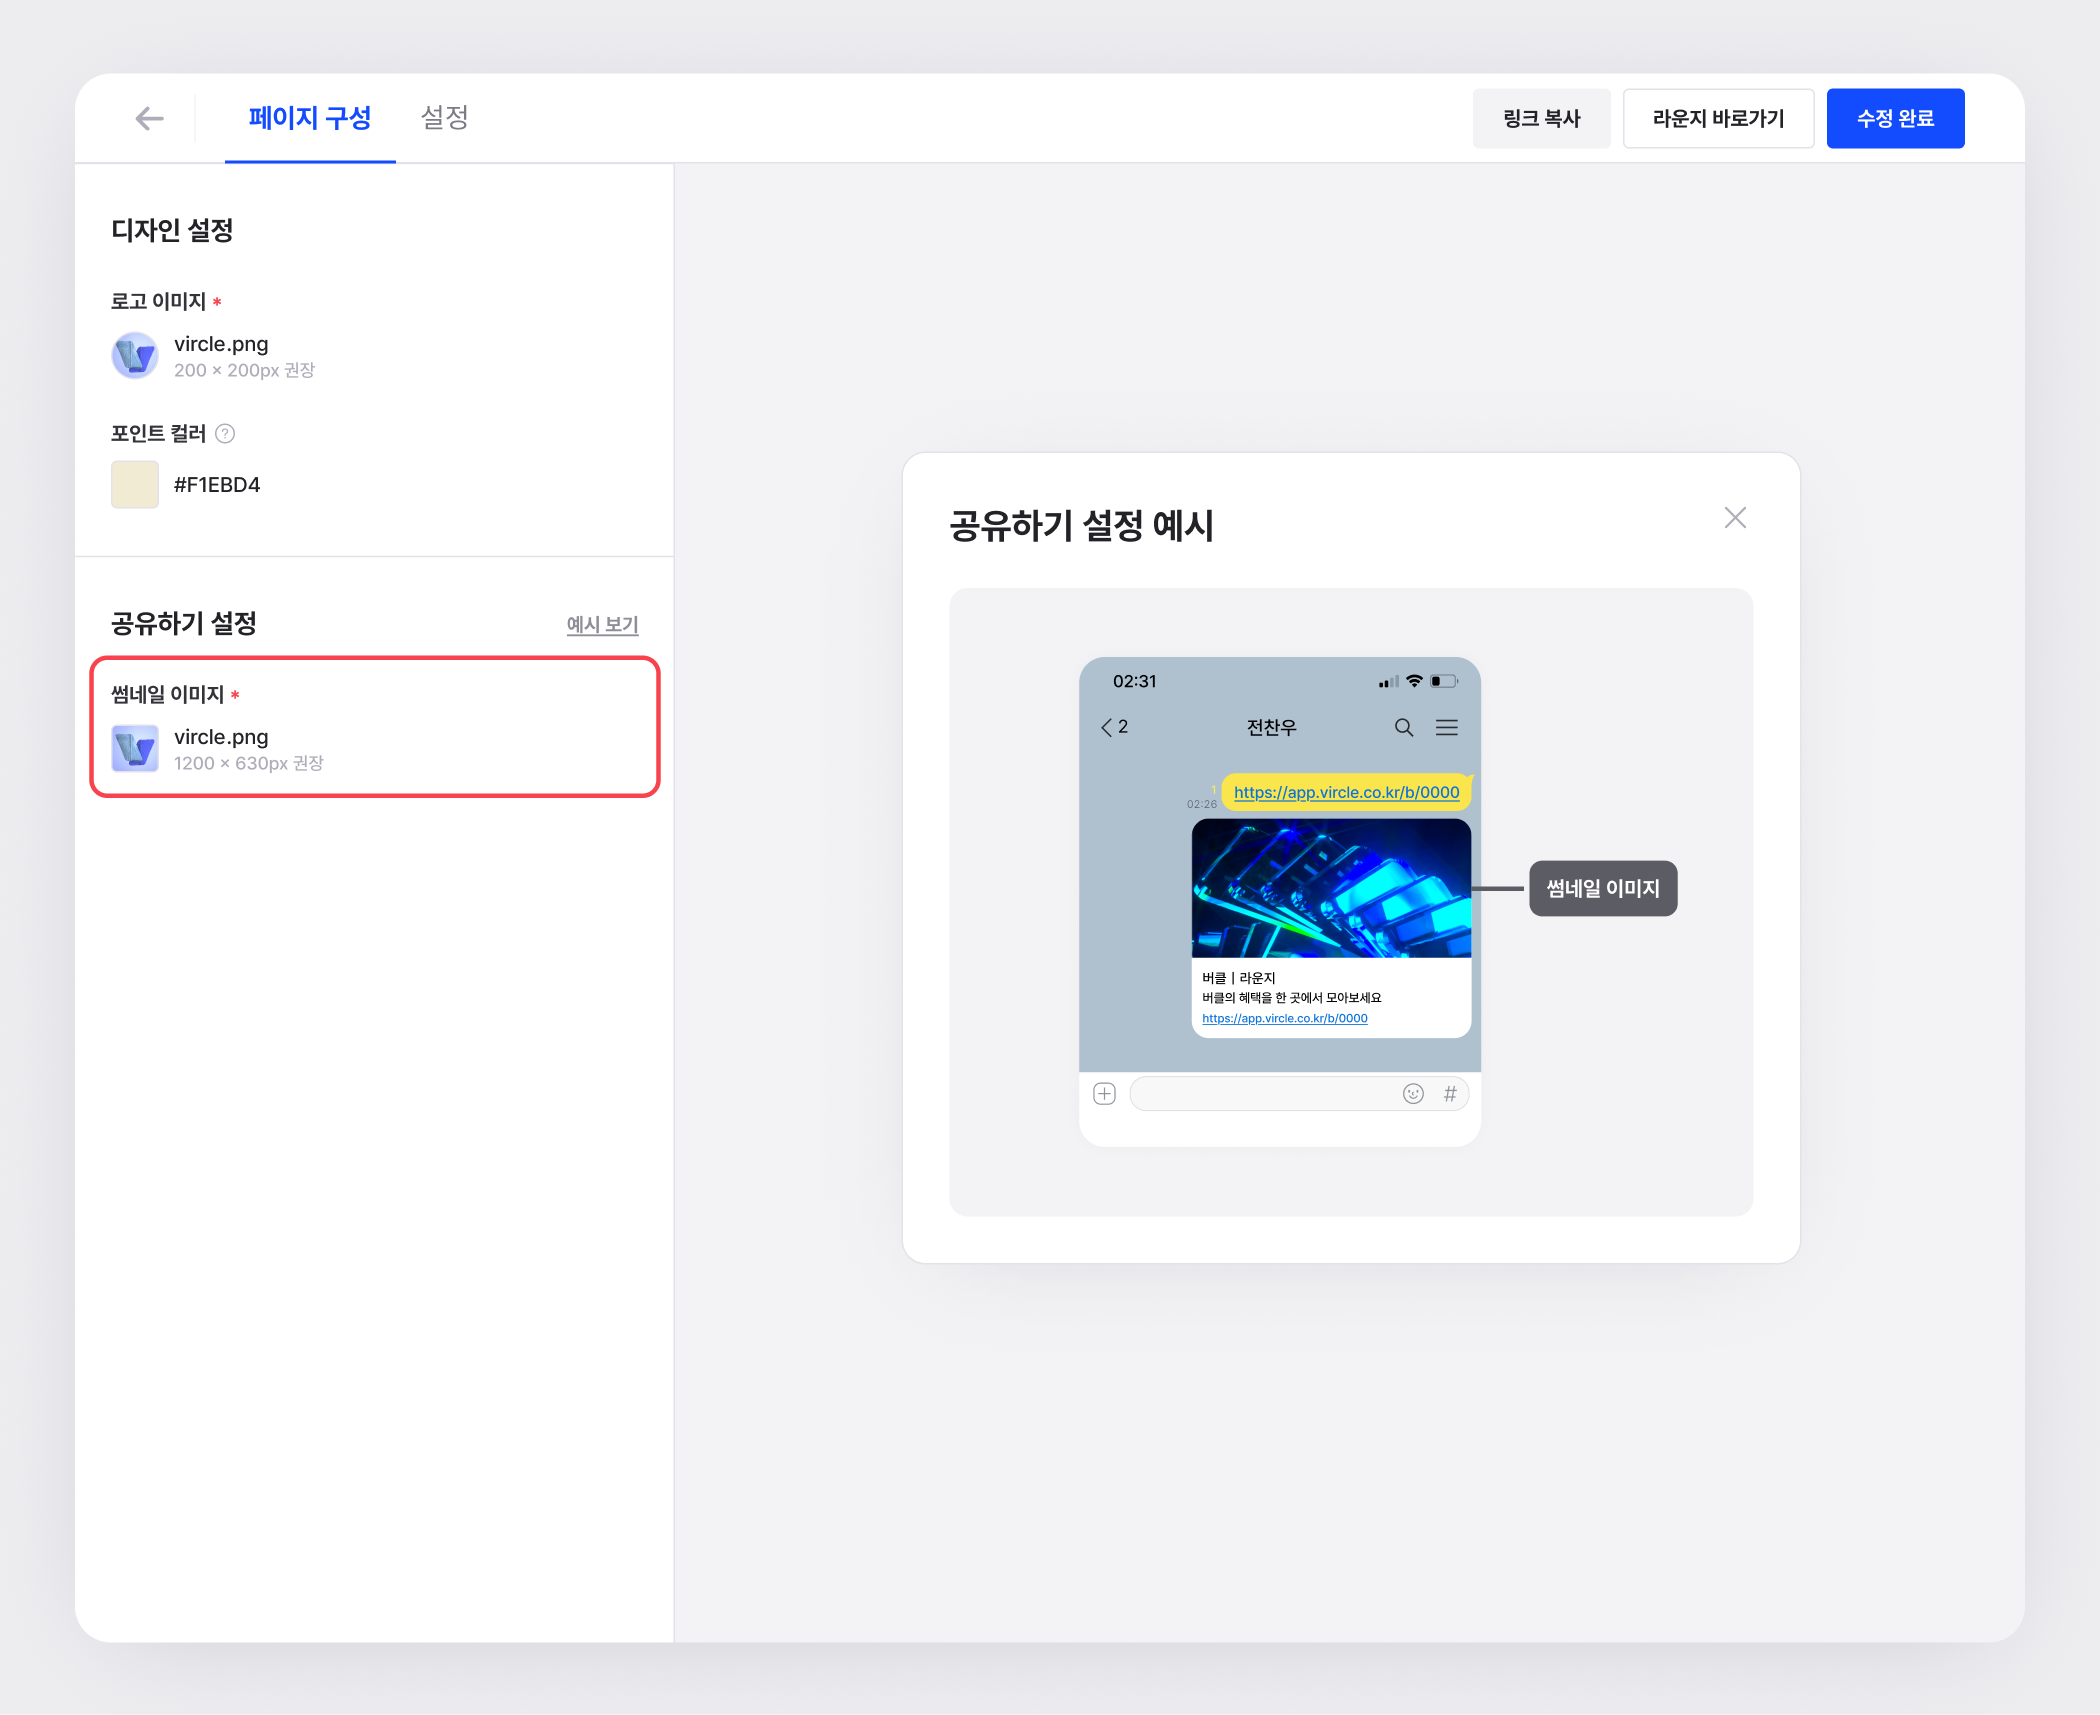Screen dimensions: 2100x1715
Task: Click the chat back chevron icon
Action: pyautogui.click(x=1107, y=728)
